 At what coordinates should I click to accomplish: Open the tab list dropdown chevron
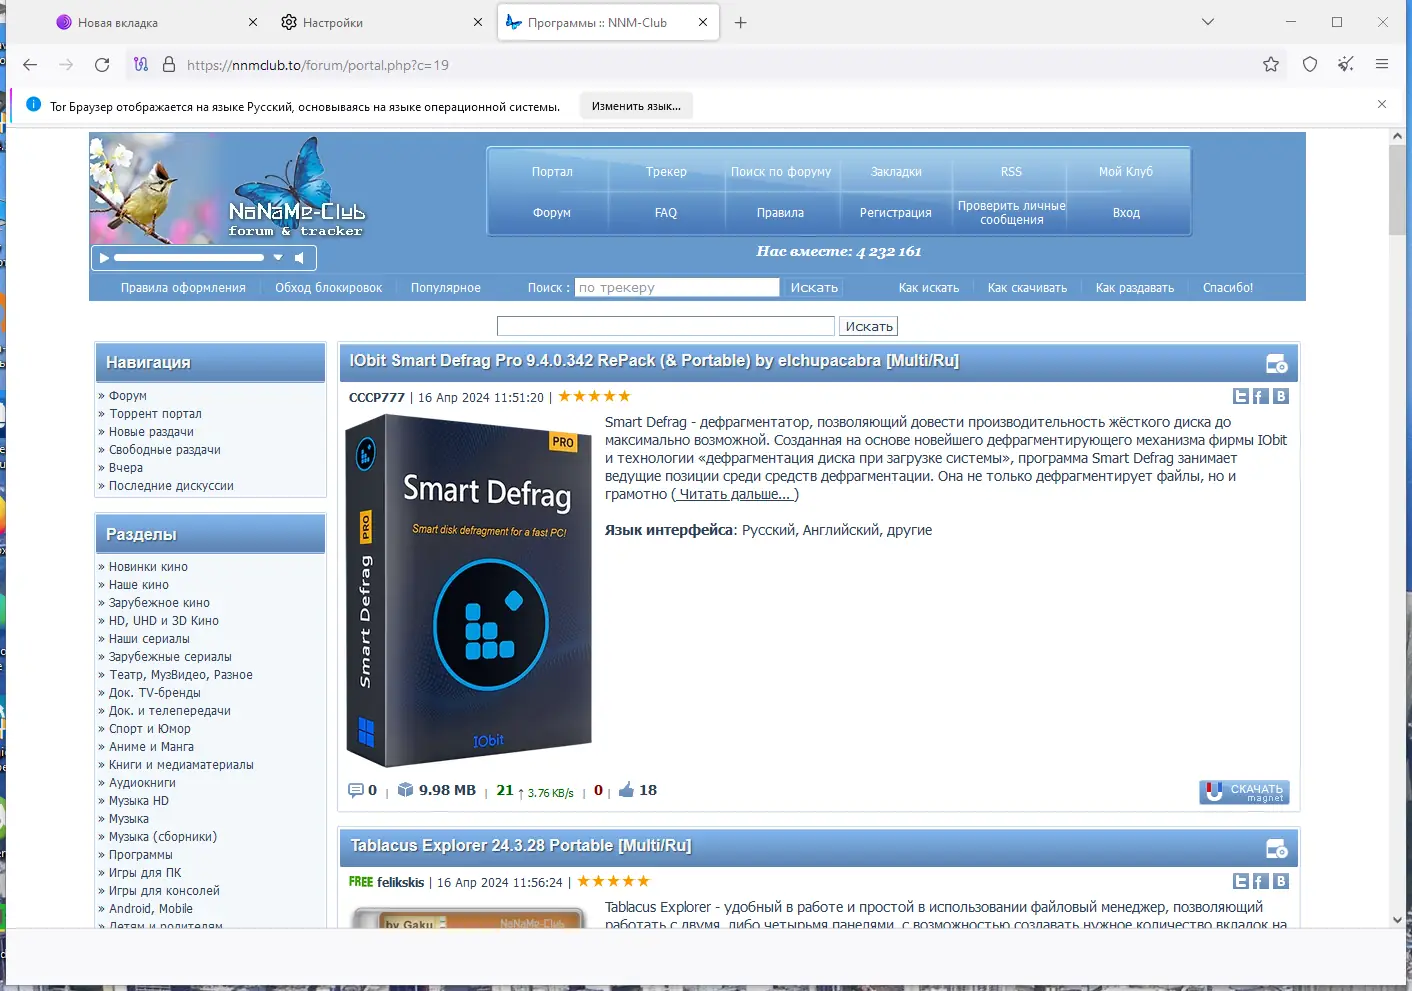(1208, 22)
